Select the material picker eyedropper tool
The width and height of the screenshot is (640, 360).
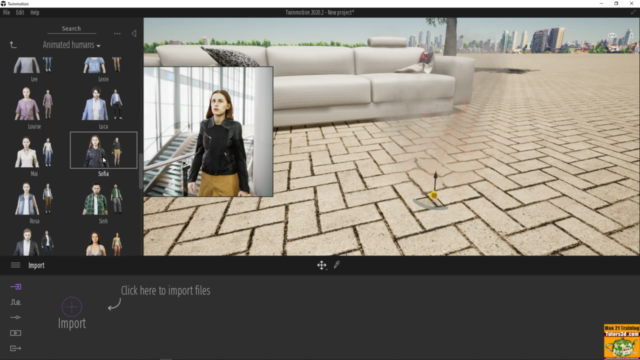337,265
